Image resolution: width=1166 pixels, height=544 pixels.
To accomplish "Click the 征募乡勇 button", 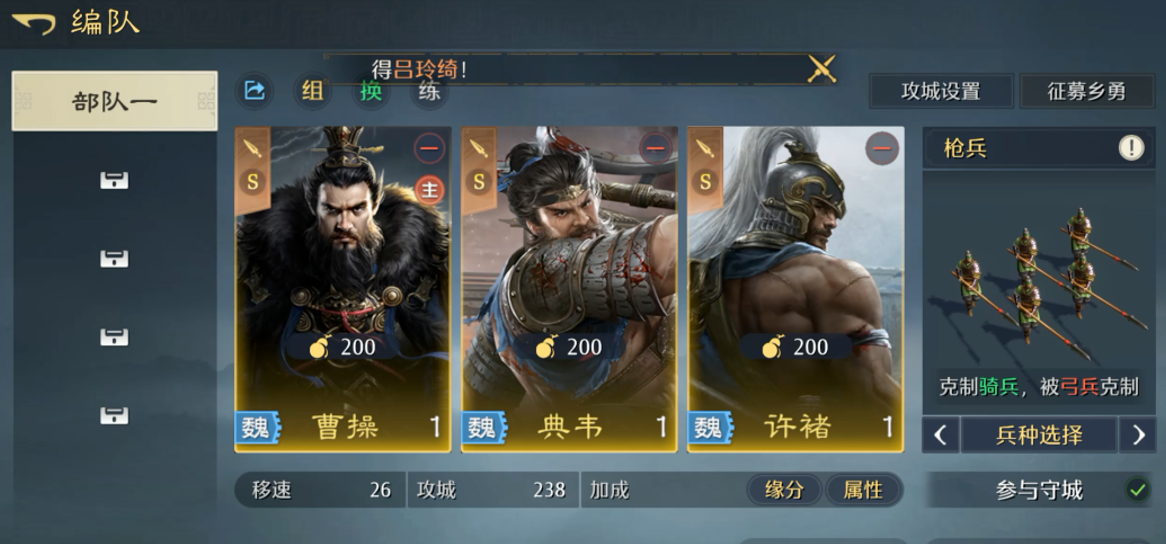I will [x=1086, y=91].
